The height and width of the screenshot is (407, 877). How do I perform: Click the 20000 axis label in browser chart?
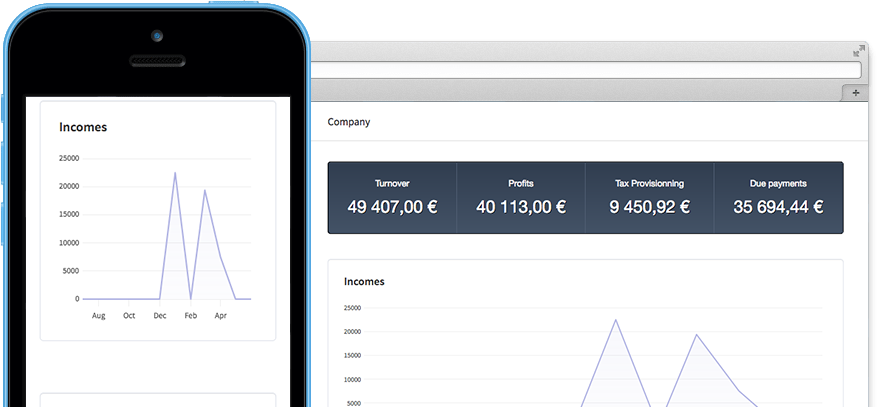click(353, 332)
